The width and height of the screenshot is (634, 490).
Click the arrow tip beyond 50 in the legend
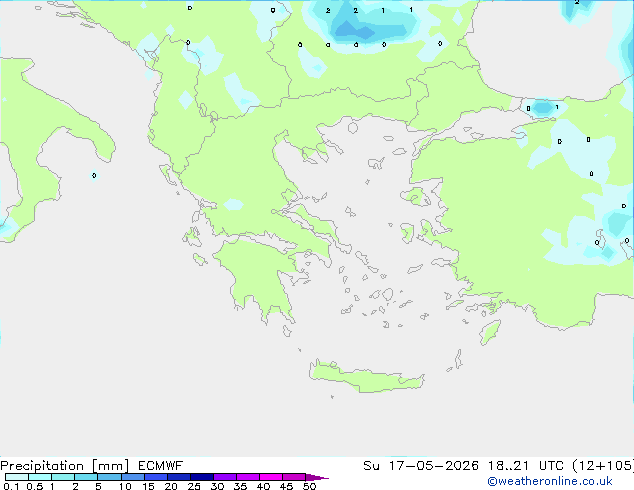point(317,477)
